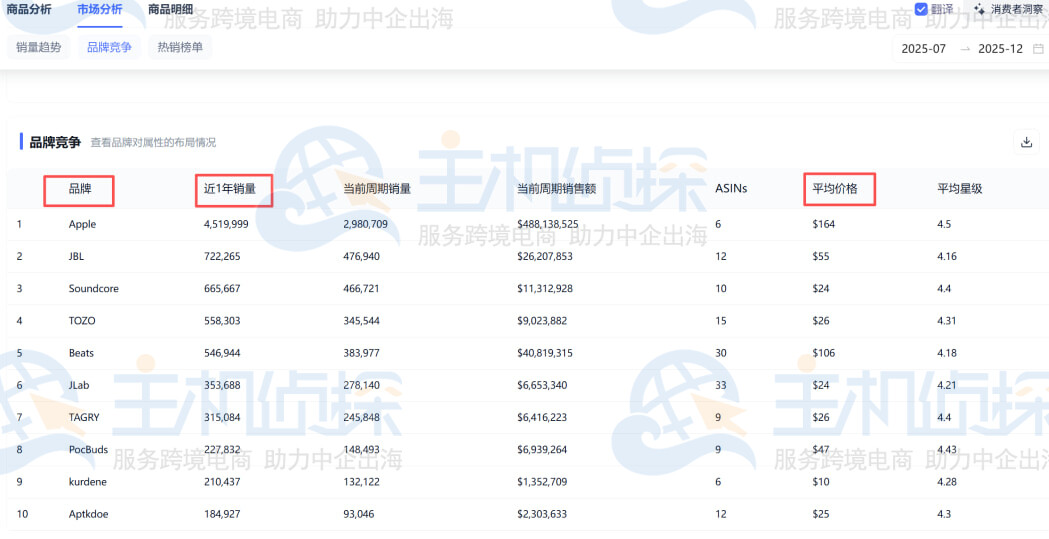
Task: Click the JLab brand name
Action: pos(79,385)
